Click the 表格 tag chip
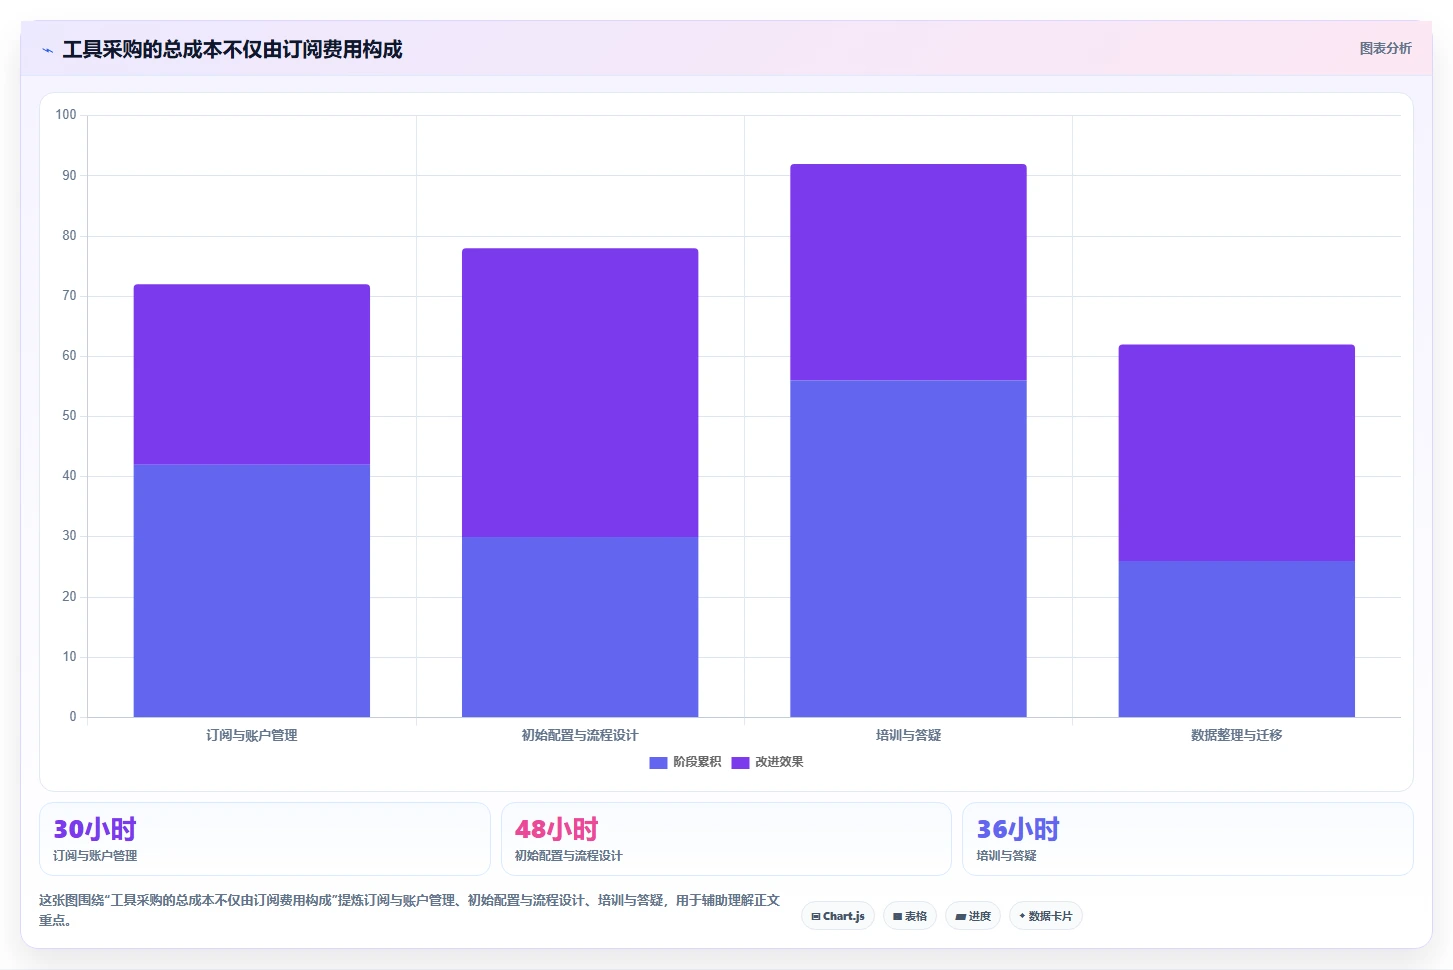This screenshot has width=1453, height=970. (x=910, y=916)
